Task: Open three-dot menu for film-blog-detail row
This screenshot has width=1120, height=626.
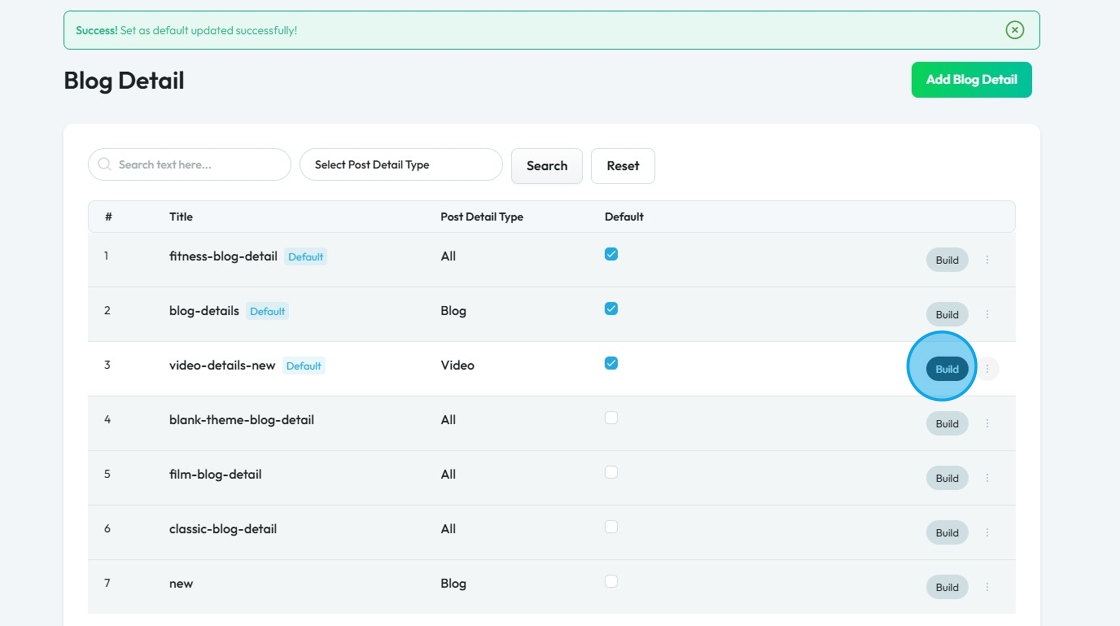Action: pyautogui.click(x=987, y=478)
